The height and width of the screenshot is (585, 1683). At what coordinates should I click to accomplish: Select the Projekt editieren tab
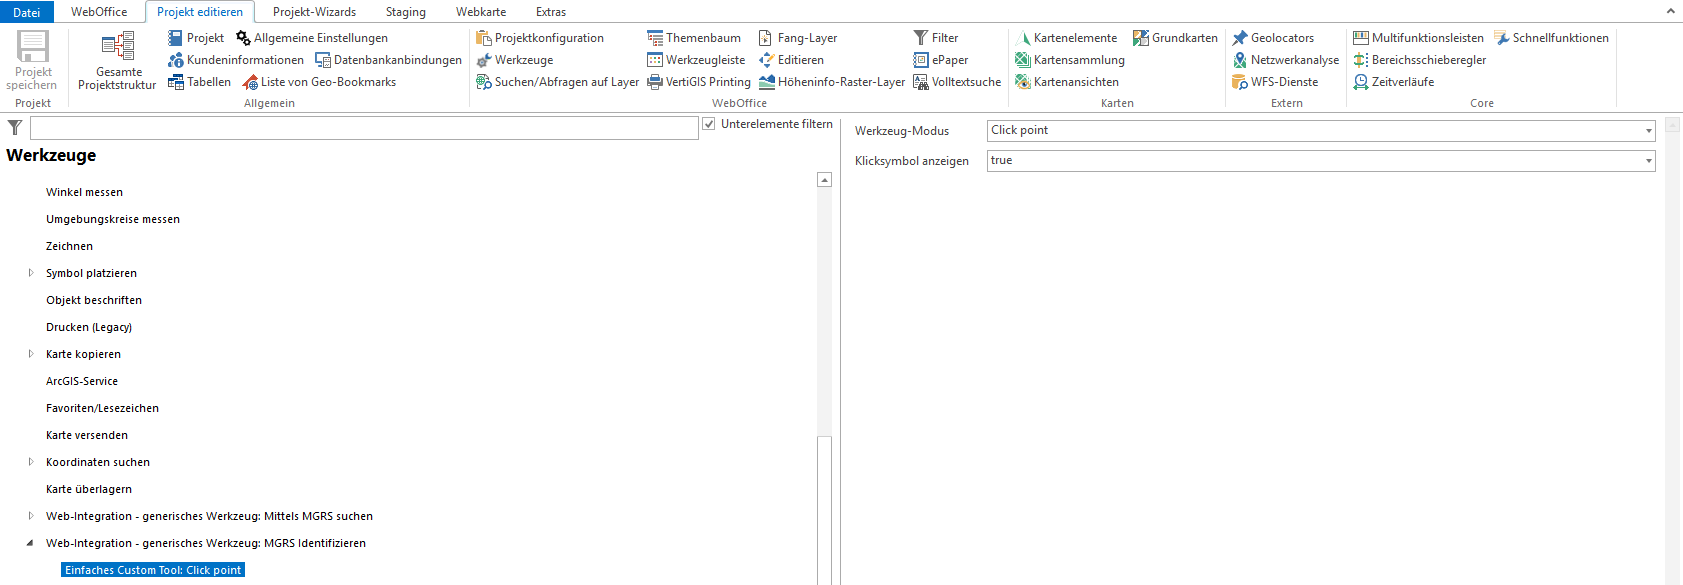coord(200,12)
